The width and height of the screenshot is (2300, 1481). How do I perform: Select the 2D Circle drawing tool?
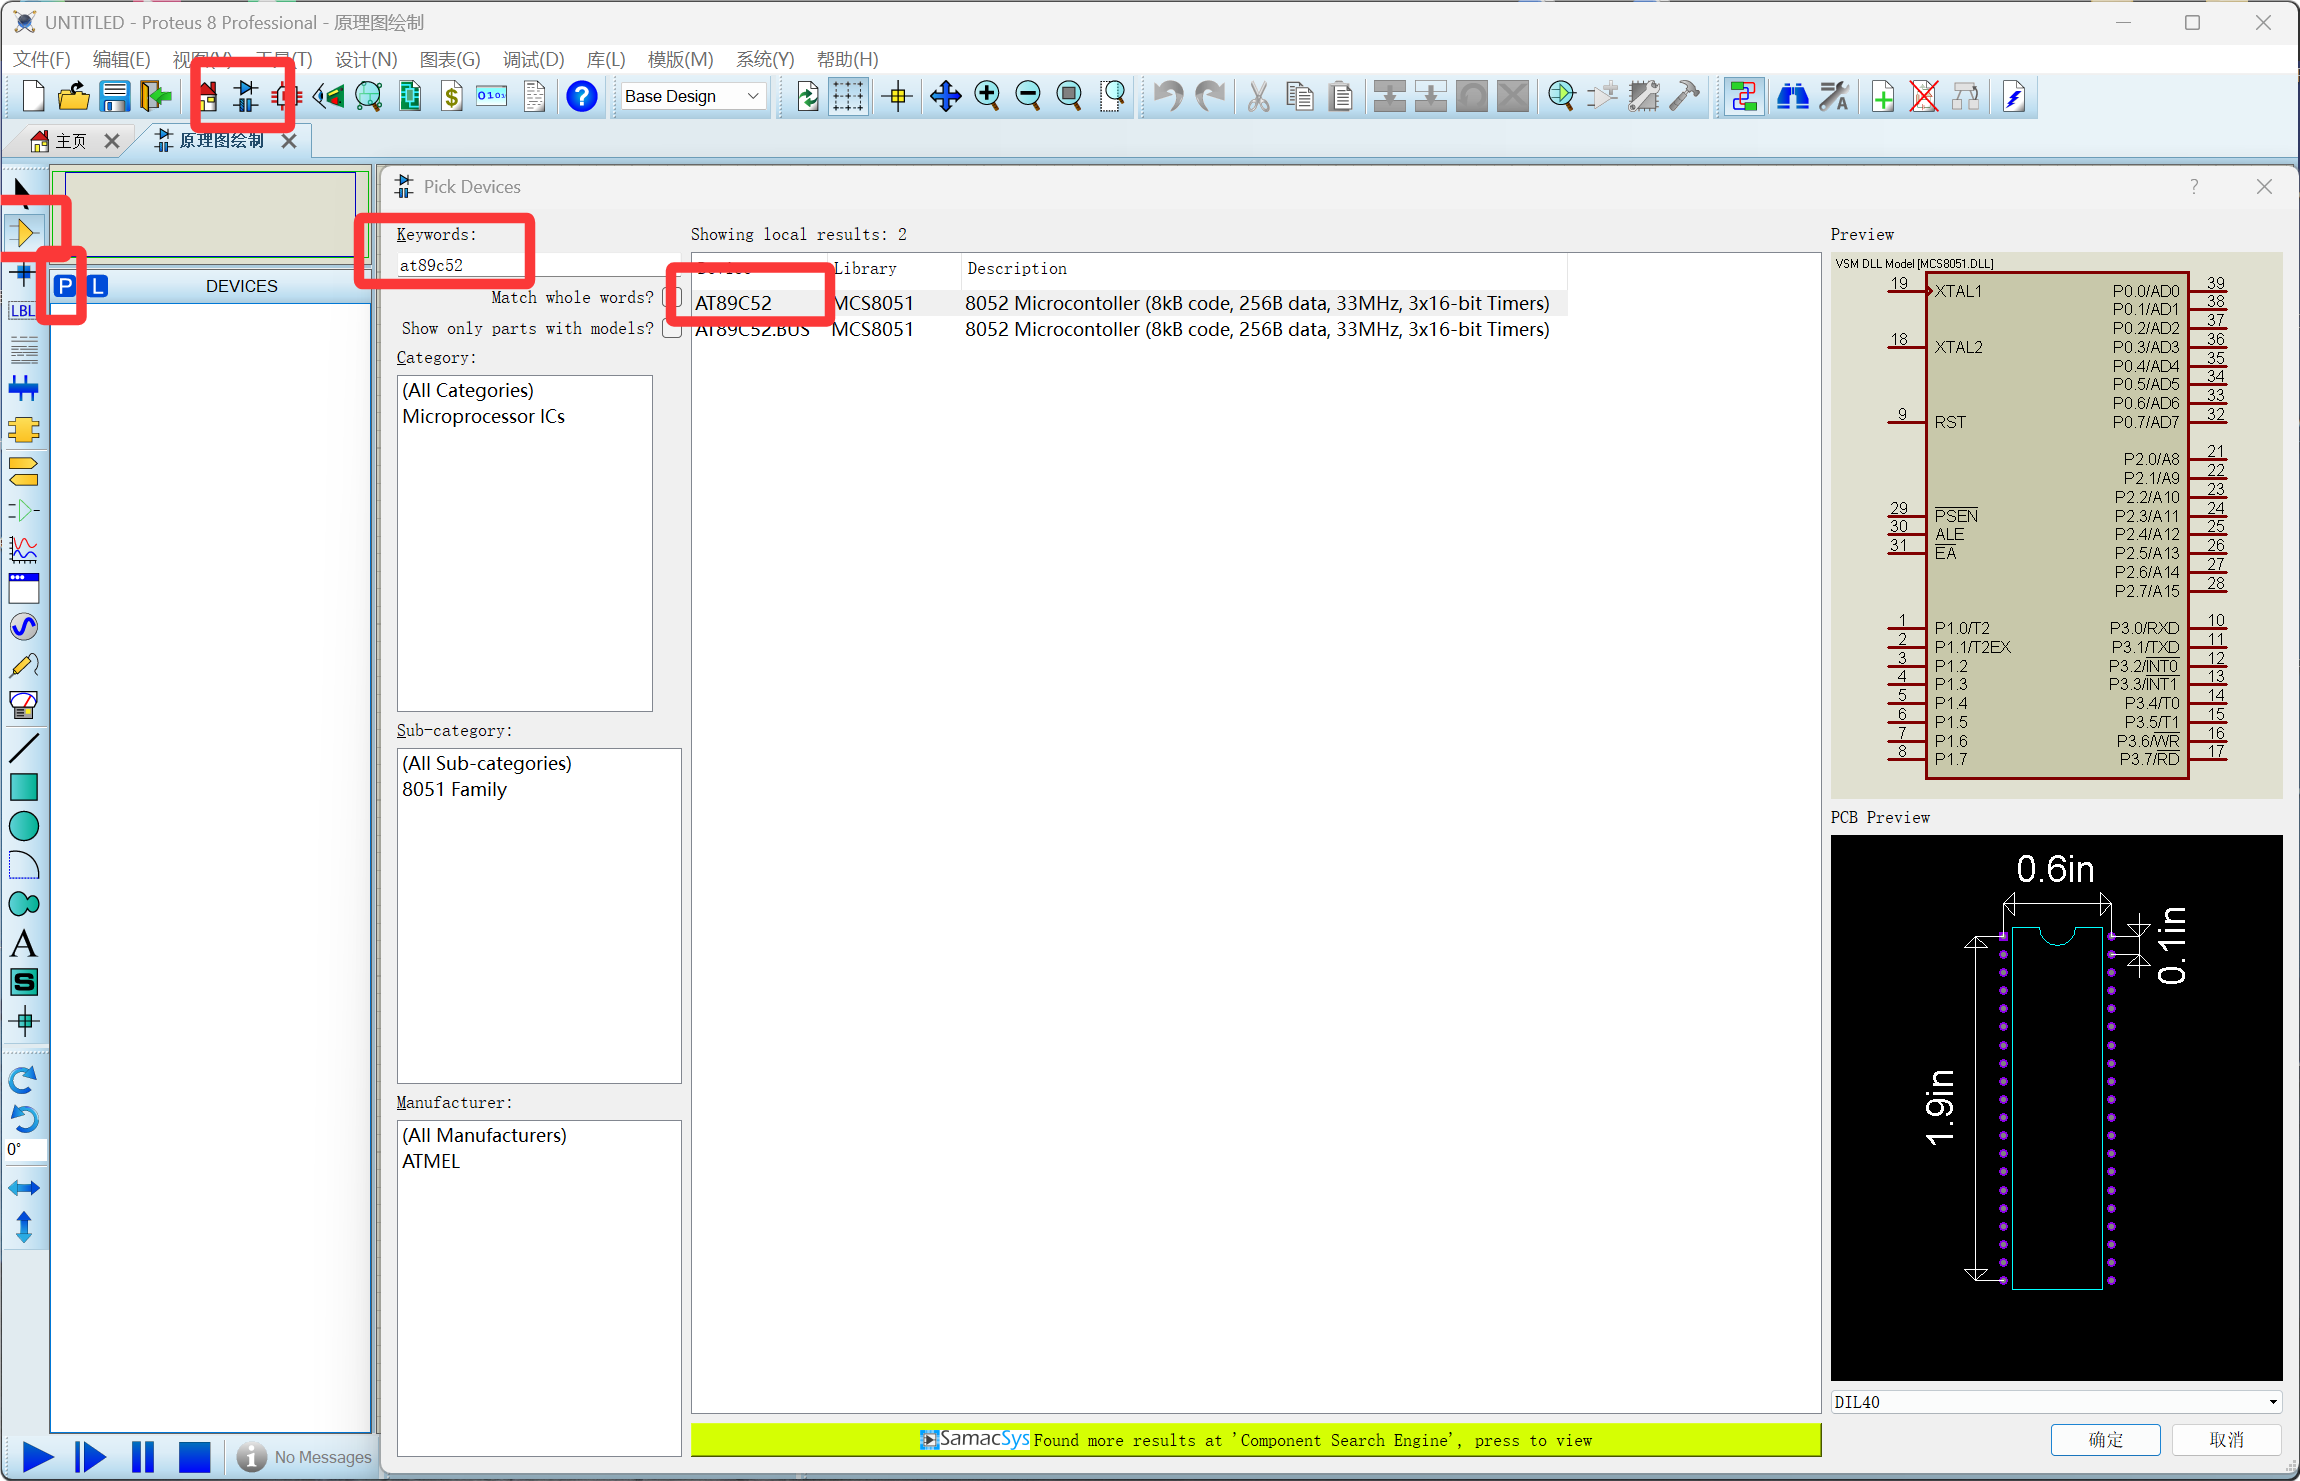[24, 825]
